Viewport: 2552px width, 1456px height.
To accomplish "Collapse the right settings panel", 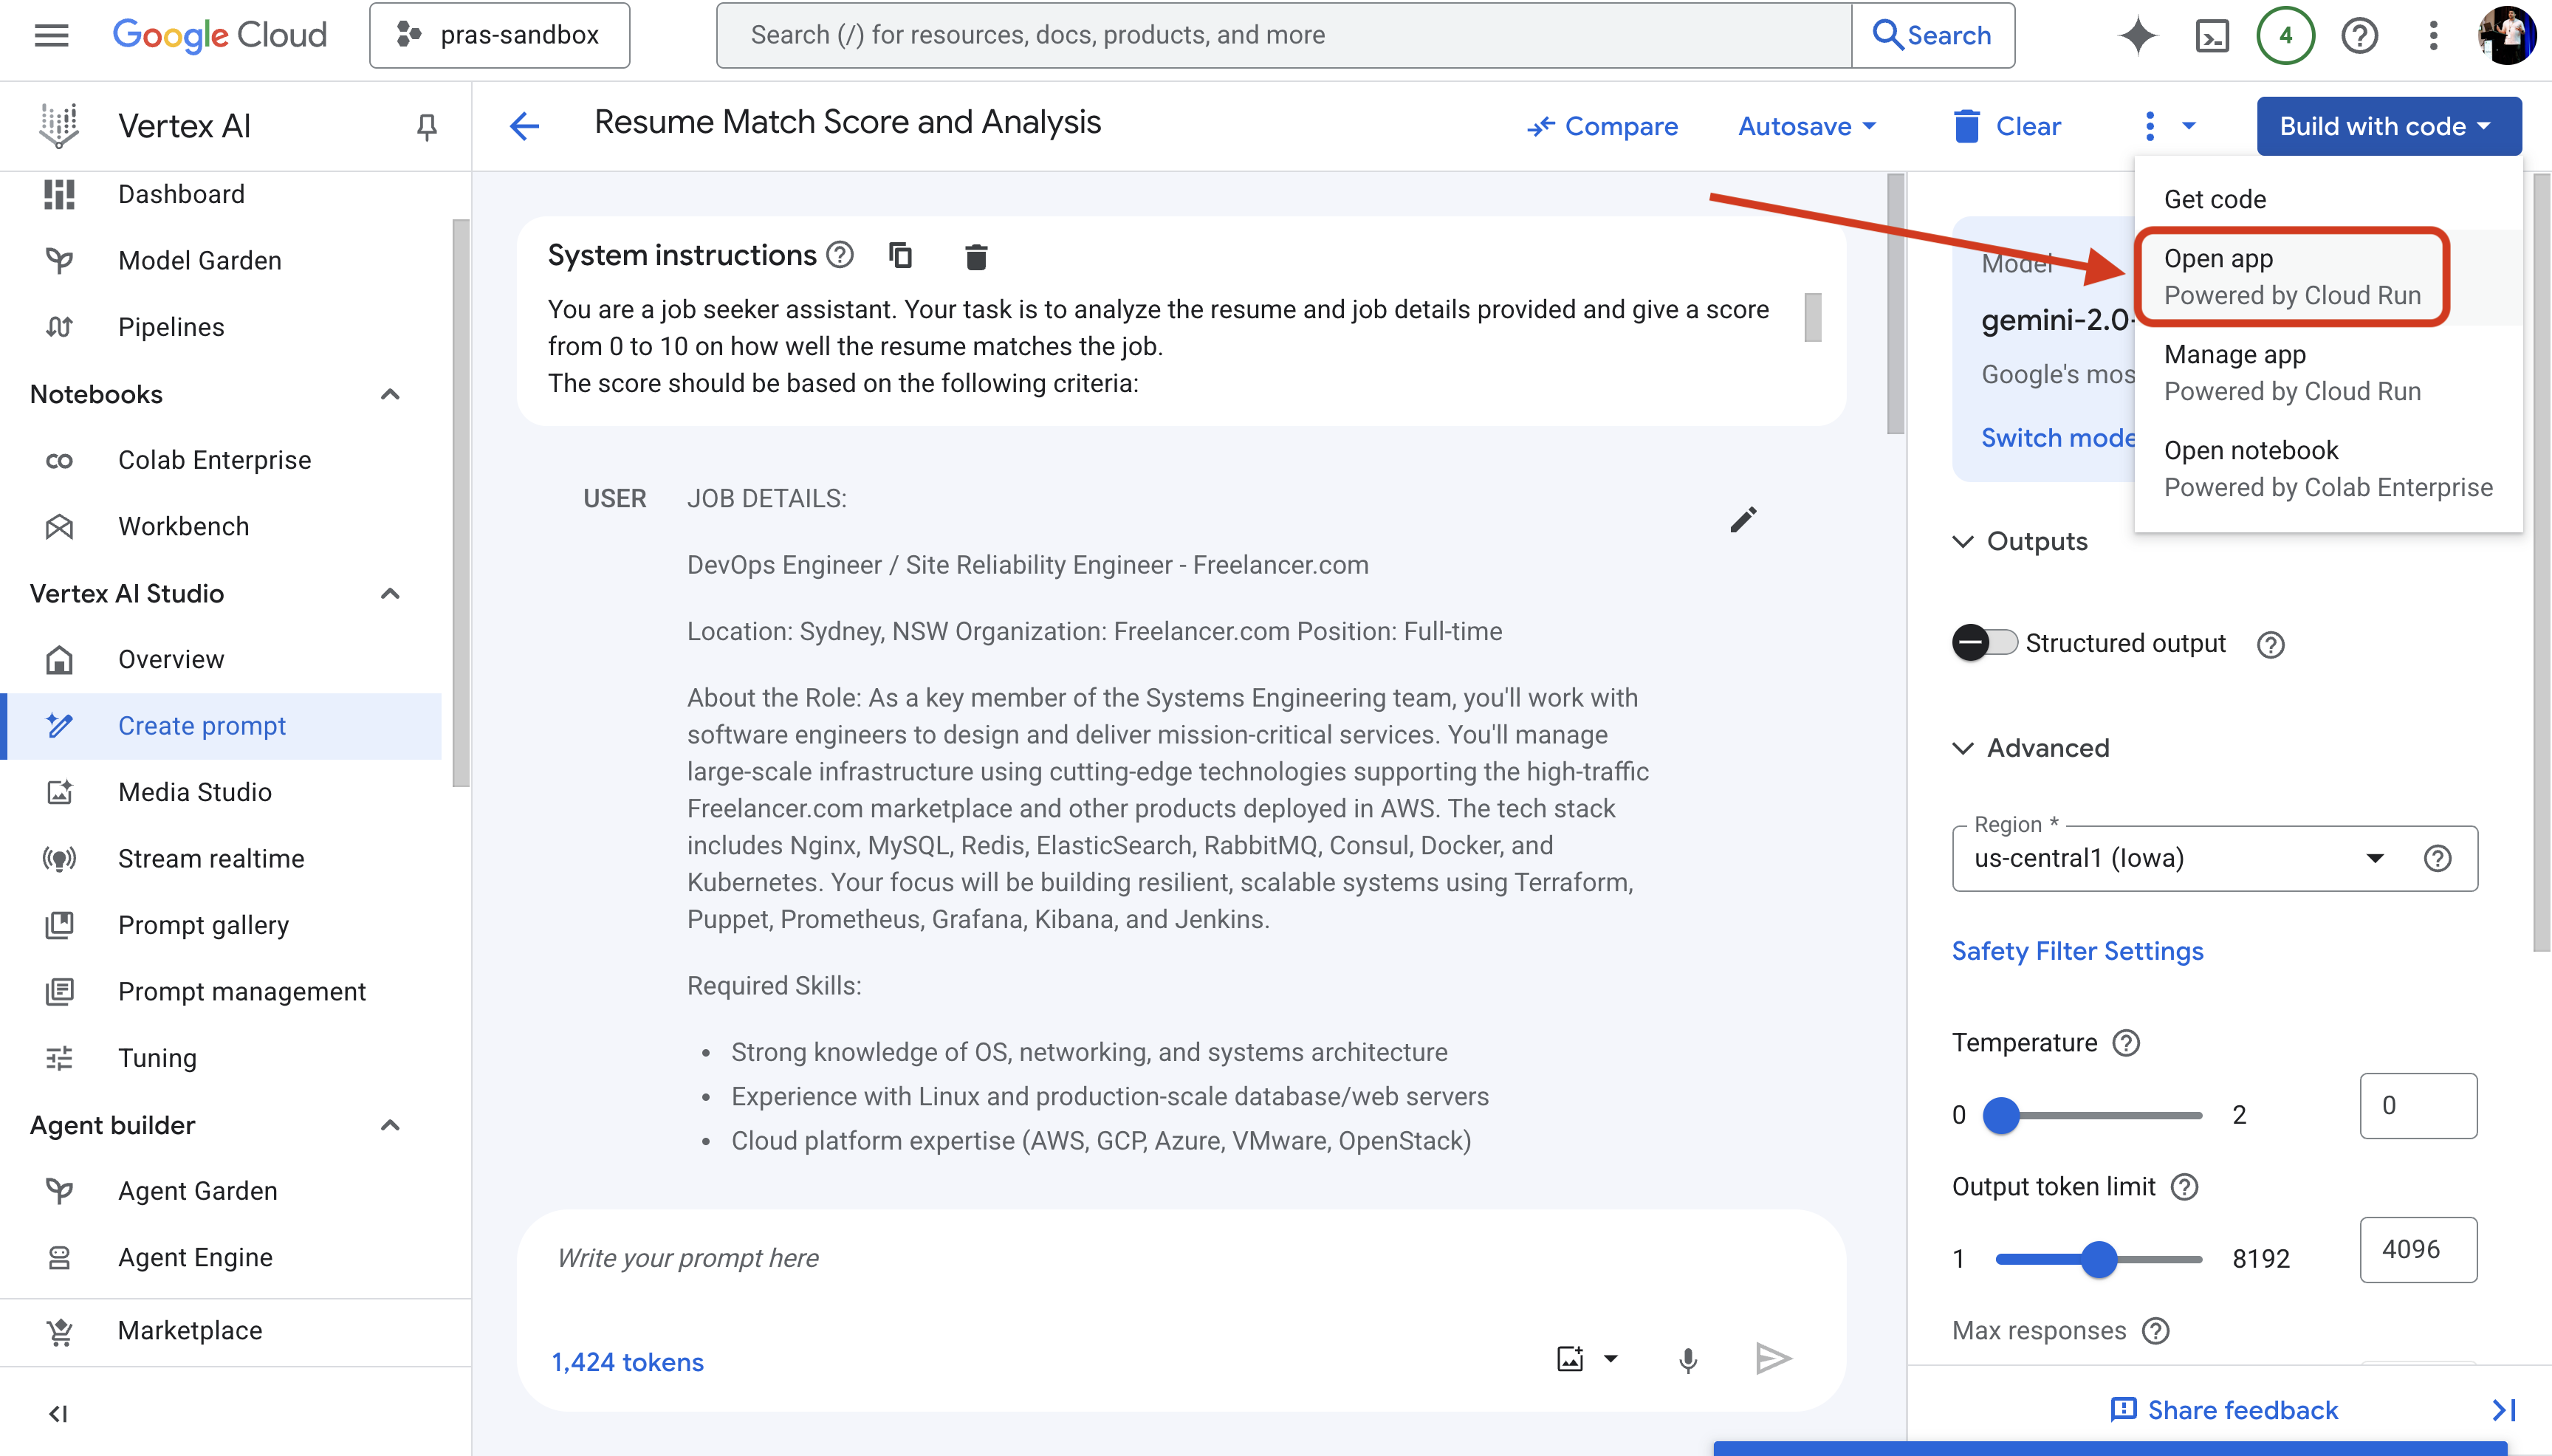I will coord(2504,1410).
